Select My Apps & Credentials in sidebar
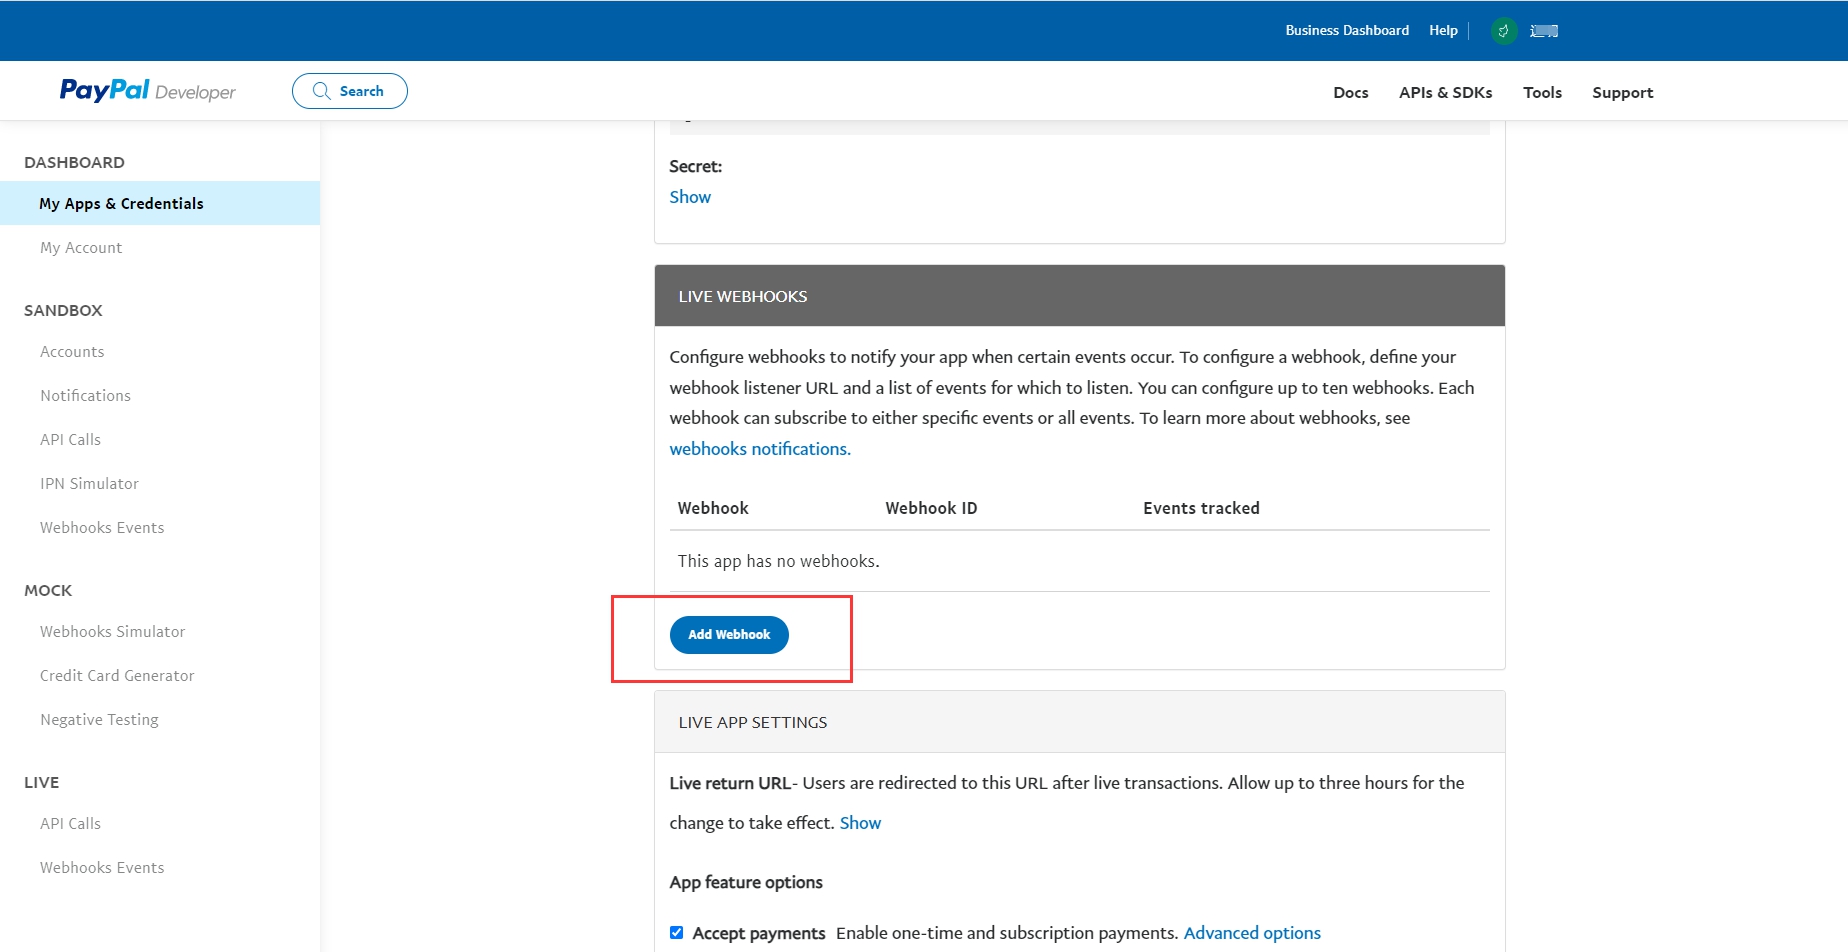1848x952 pixels. 160,203
